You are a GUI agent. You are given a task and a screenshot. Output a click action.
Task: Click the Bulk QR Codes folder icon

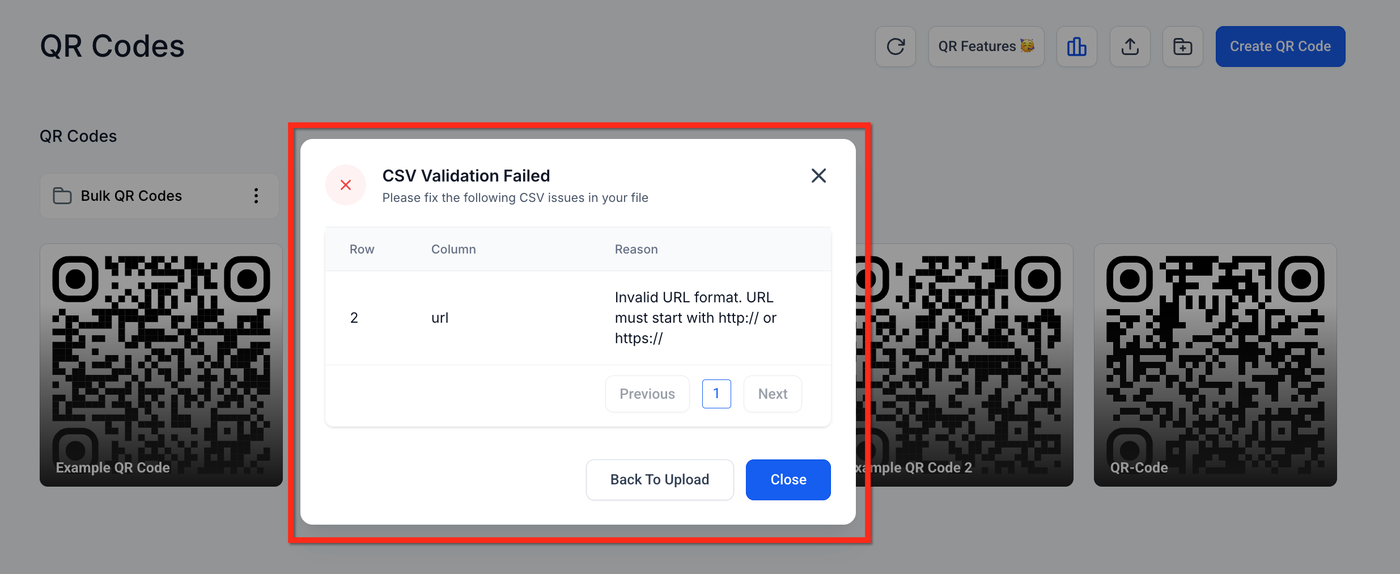[x=62, y=196]
